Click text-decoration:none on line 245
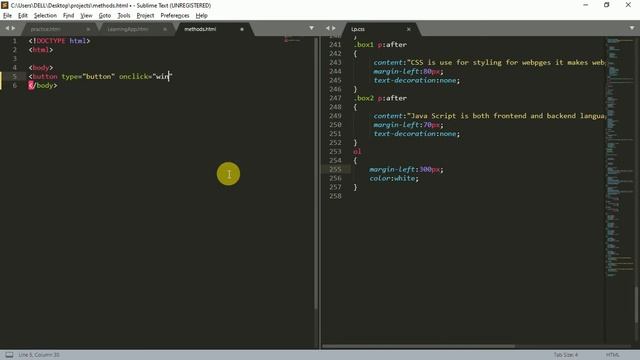Image resolution: width=640 pixels, height=360 pixels. [x=417, y=80]
